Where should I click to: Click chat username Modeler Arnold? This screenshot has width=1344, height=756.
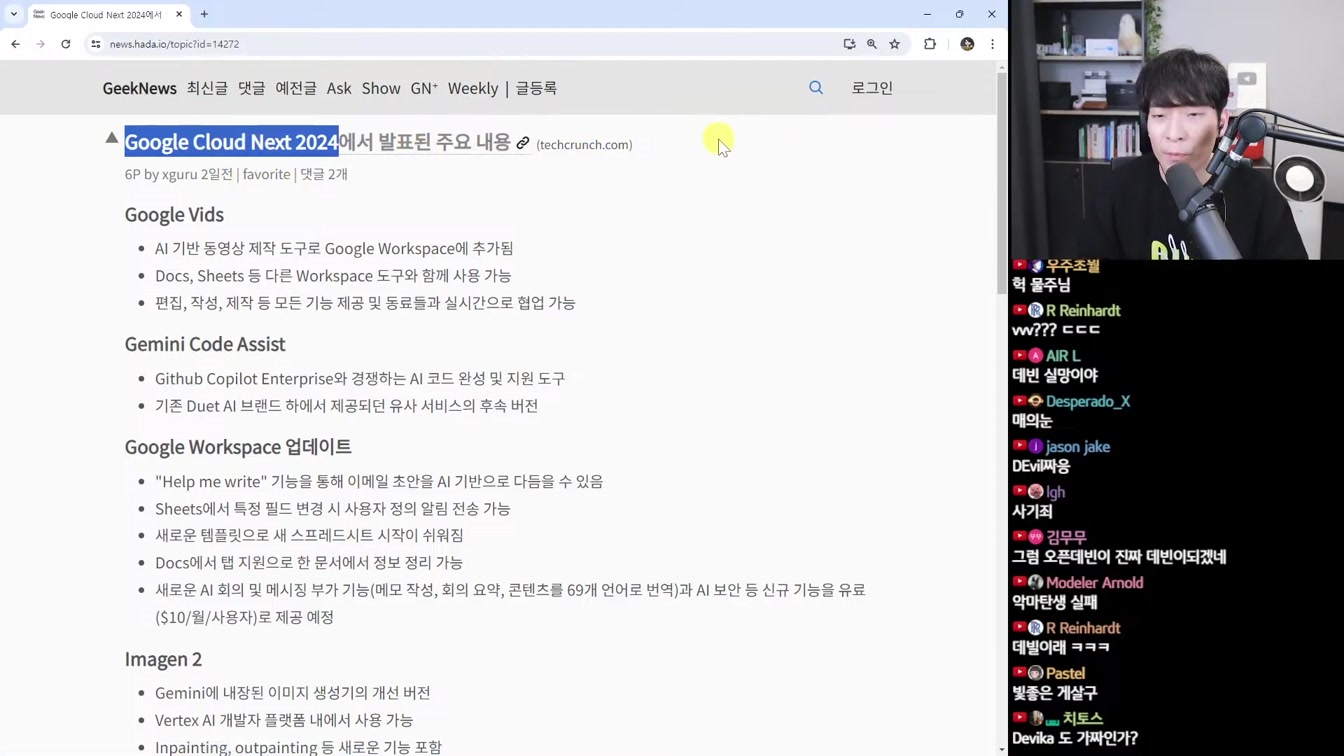[x=1094, y=583]
